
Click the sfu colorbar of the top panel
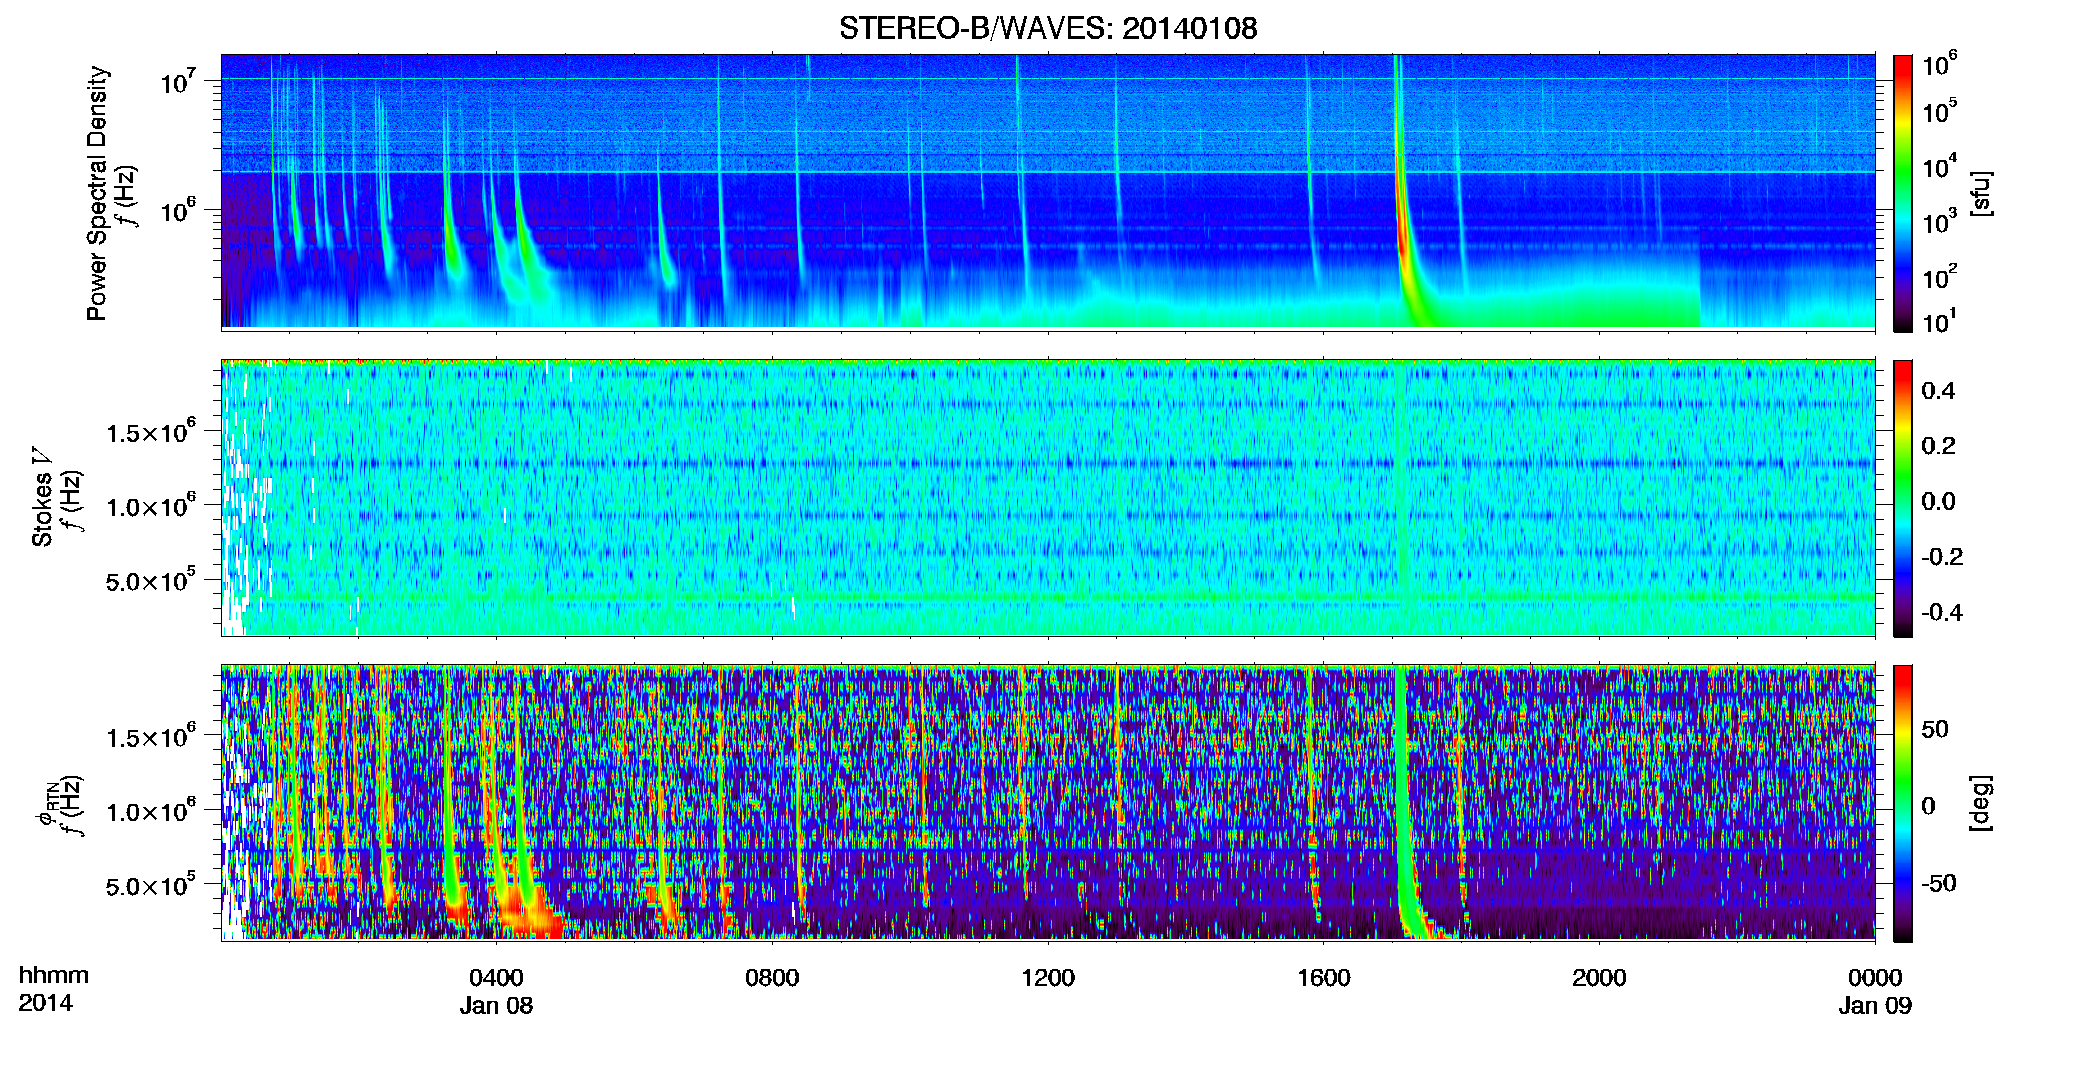click(x=1903, y=193)
